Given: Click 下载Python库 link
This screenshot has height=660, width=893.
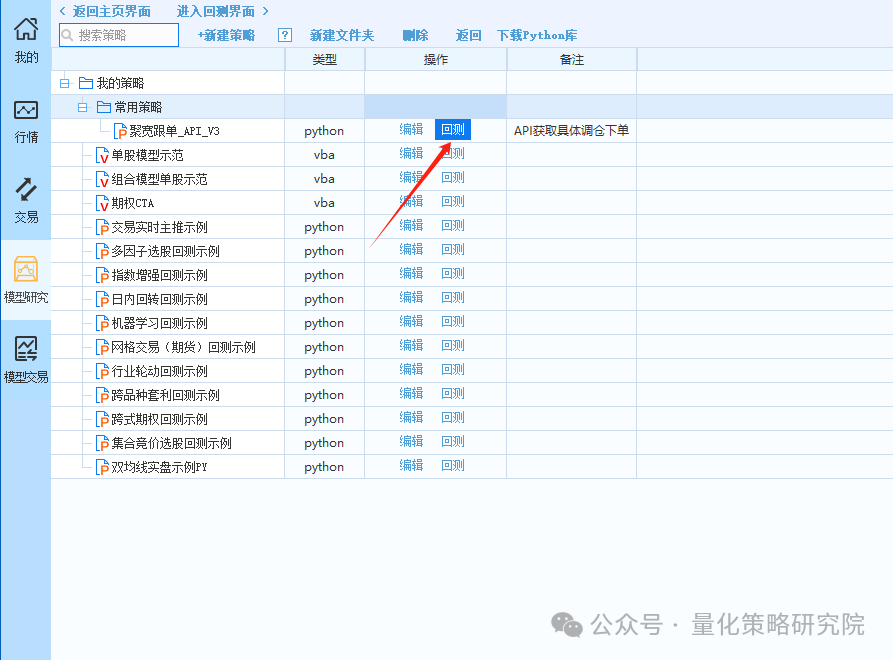Looking at the screenshot, I should [537, 35].
